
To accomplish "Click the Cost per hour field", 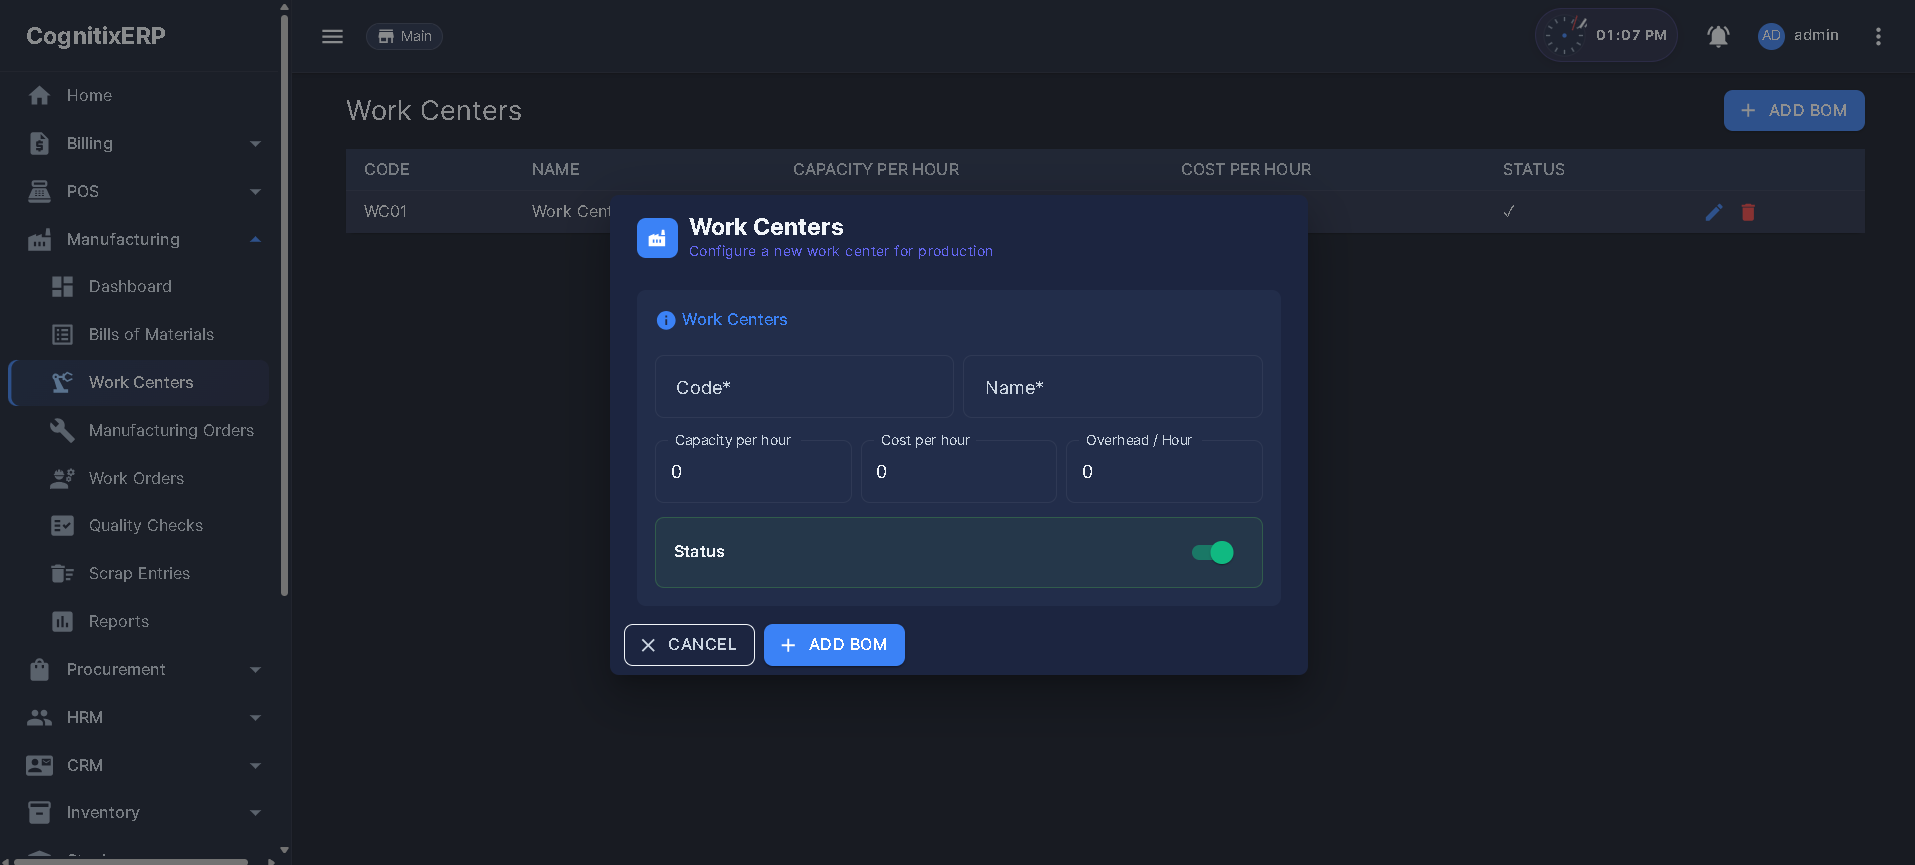I will pyautogui.click(x=959, y=471).
